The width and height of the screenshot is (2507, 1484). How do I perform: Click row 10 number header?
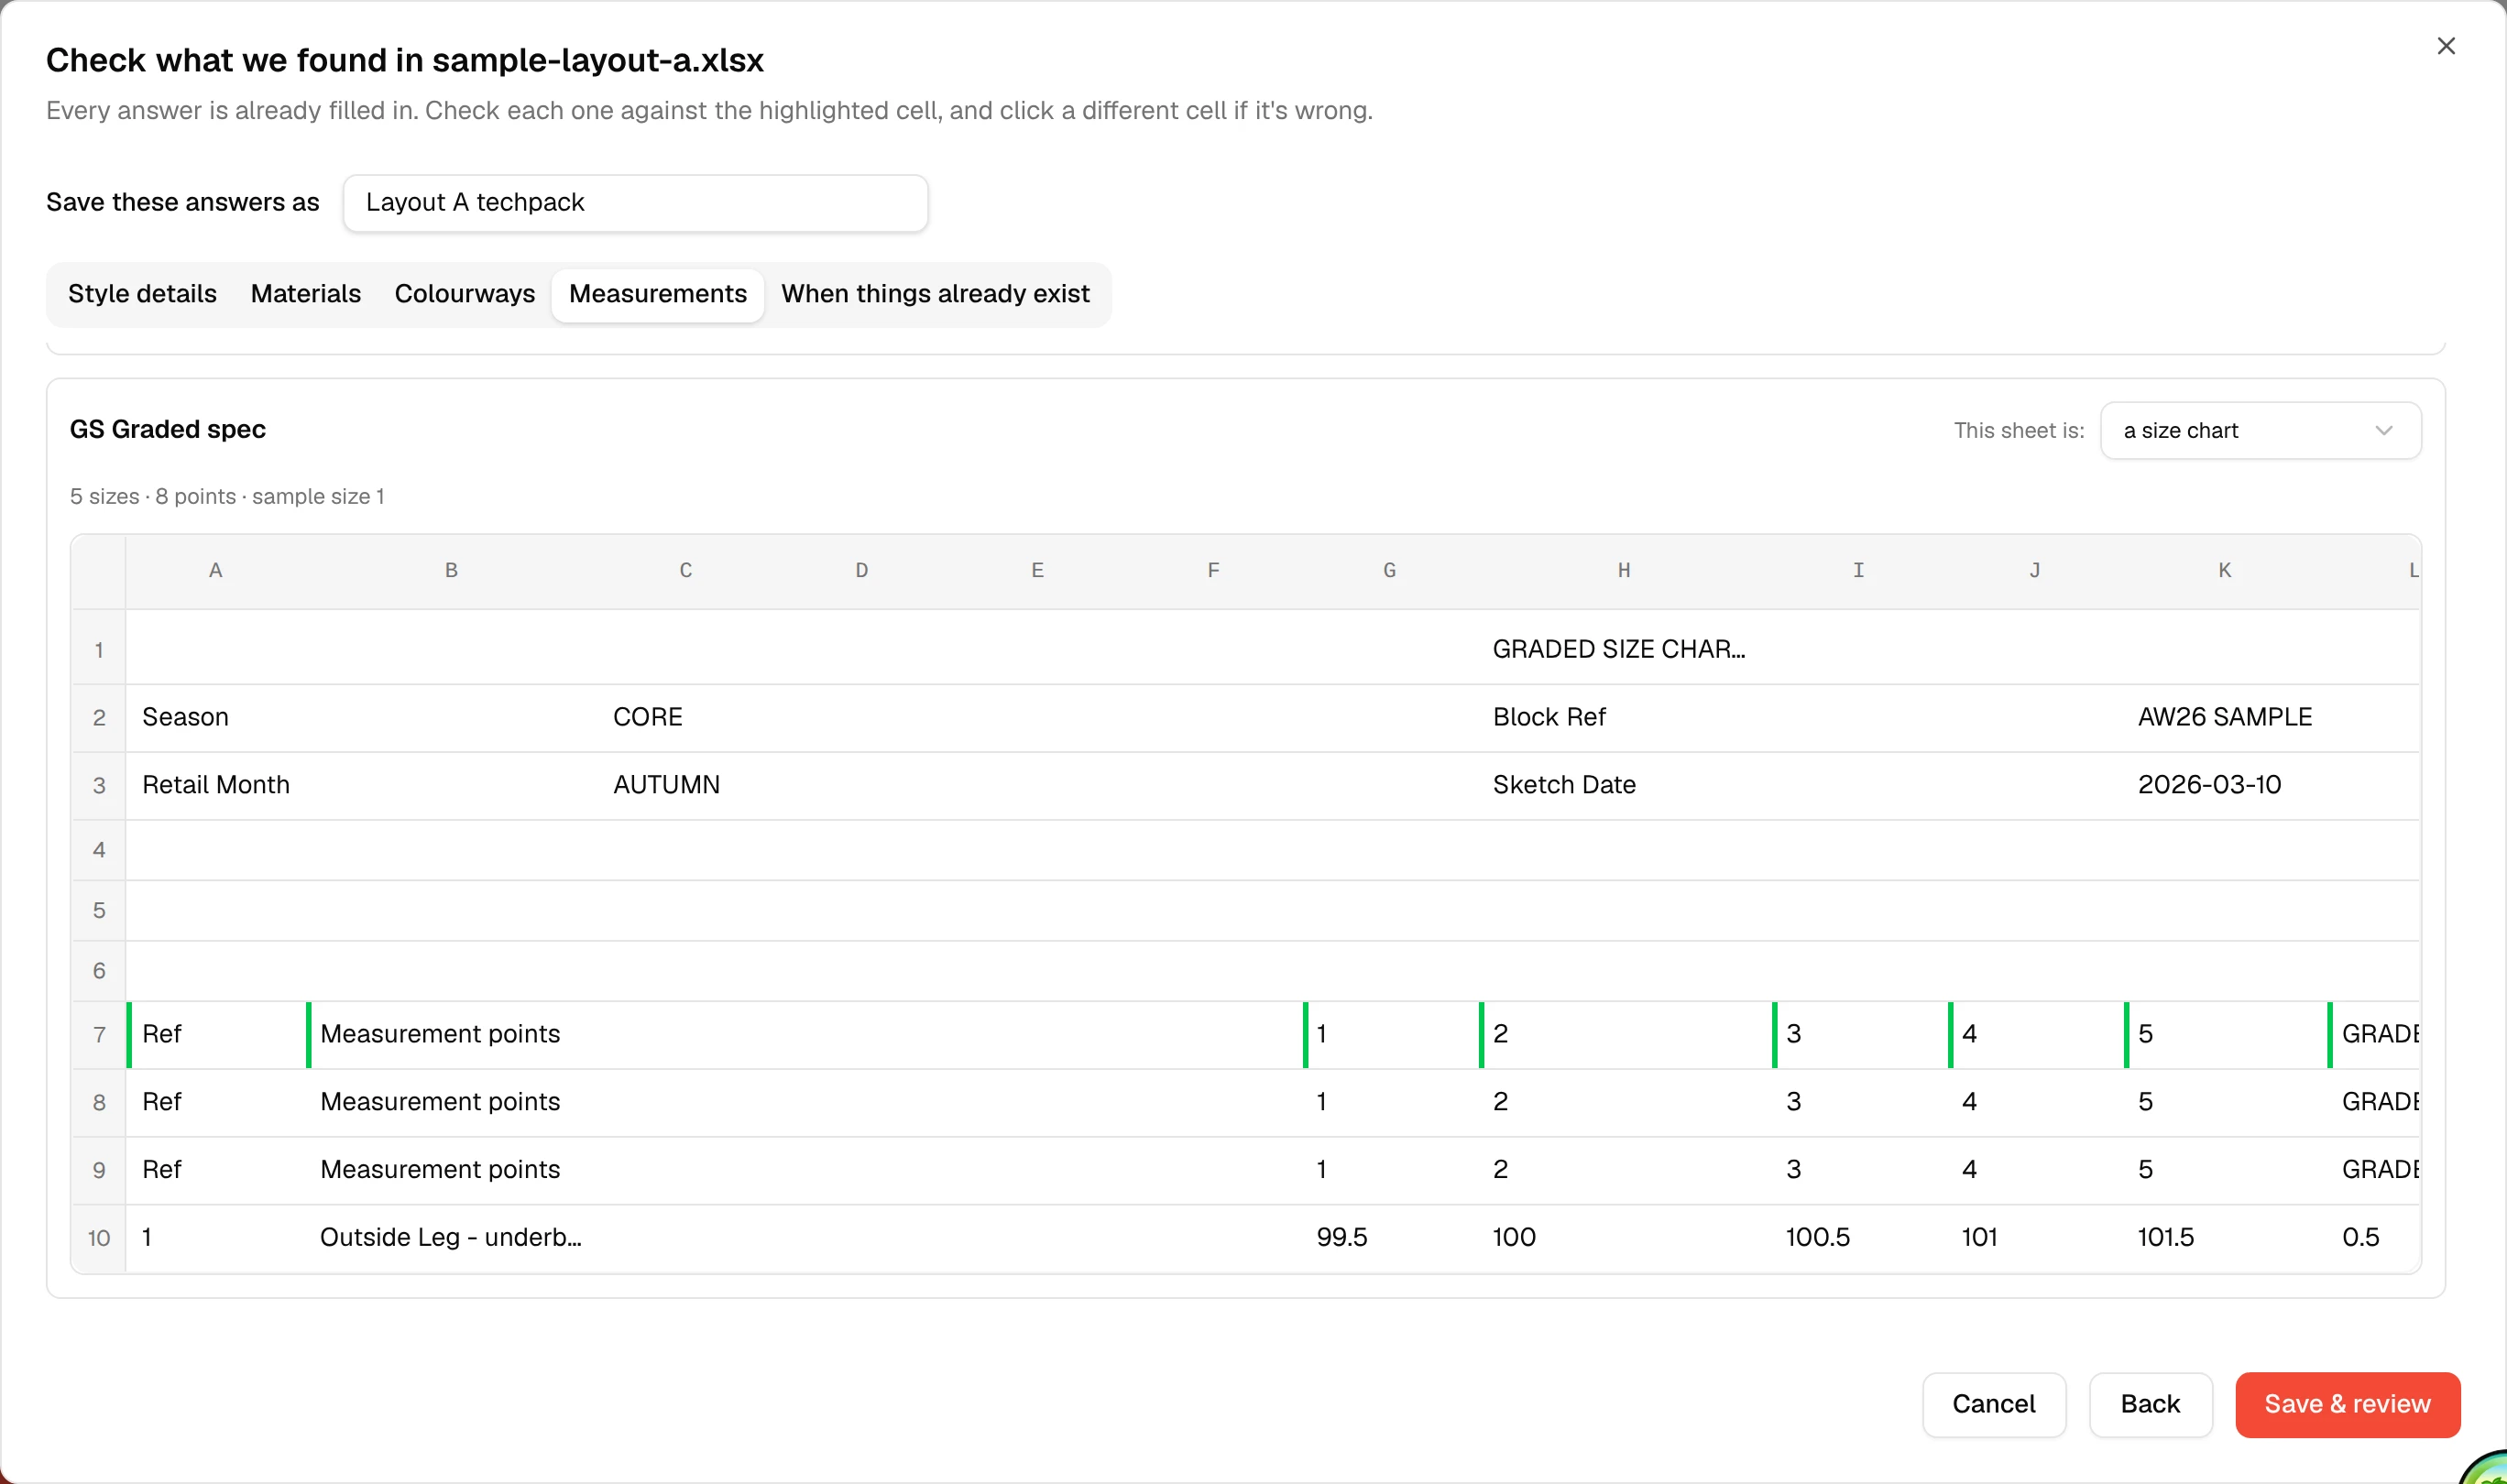click(99, 1238)
